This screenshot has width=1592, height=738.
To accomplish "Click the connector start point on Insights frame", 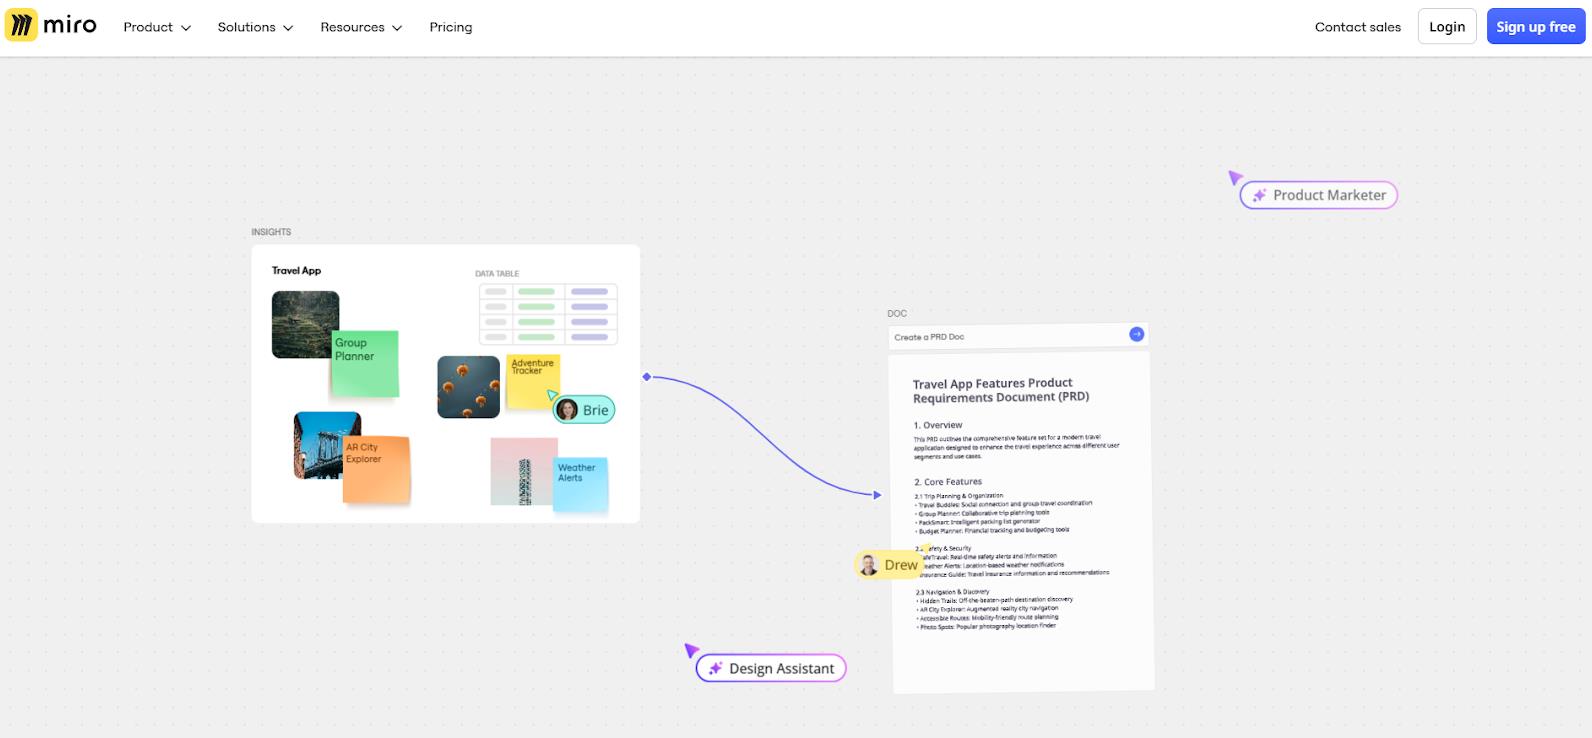I will pyautogui.click(x=647, y=377).
